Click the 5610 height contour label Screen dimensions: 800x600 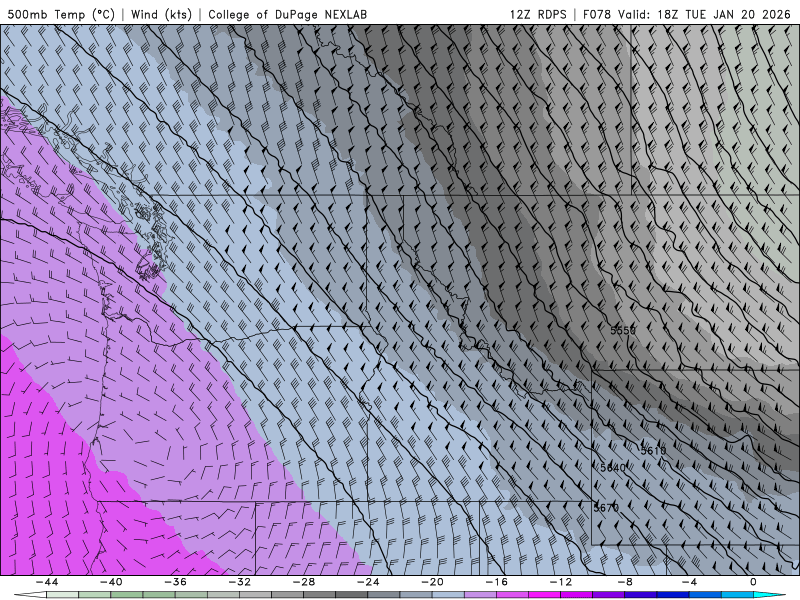click(x=653, y=451)
